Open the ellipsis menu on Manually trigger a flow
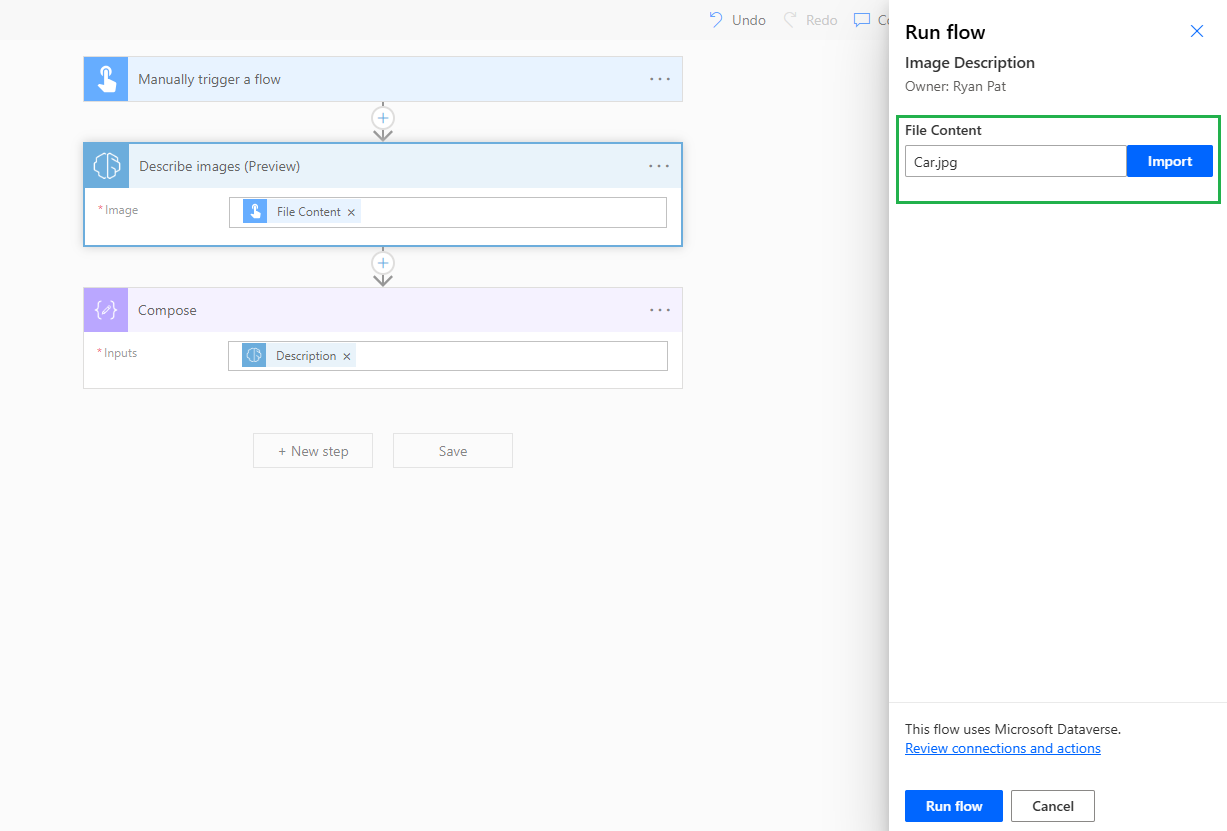 point(659,78)
